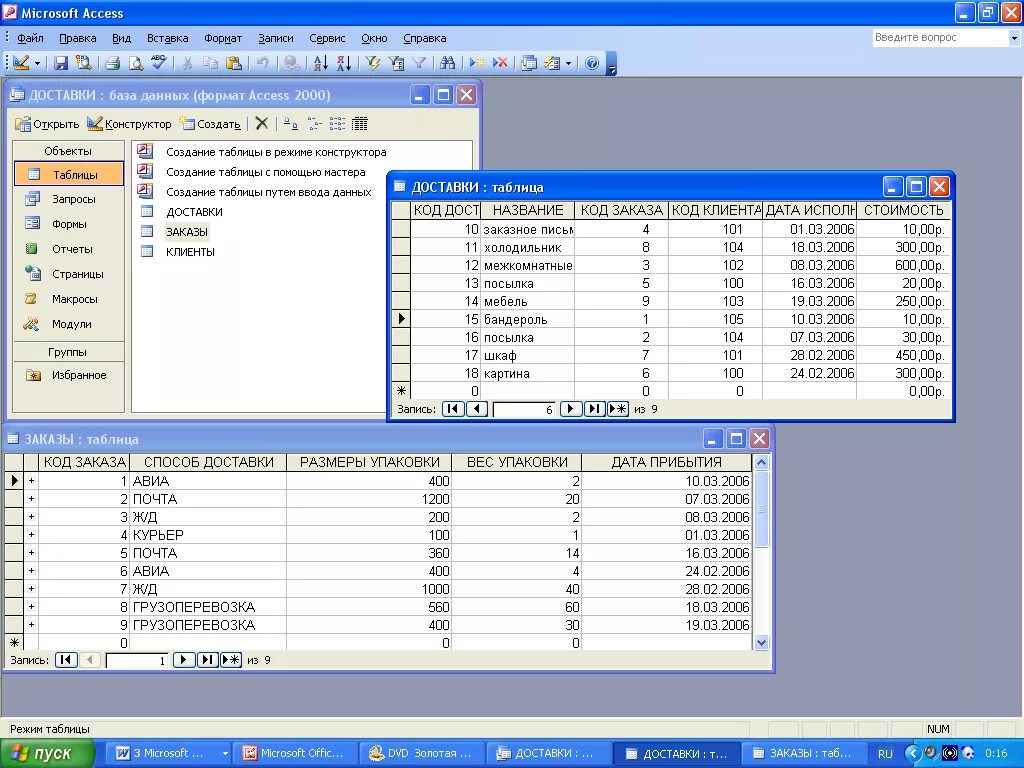Click Открыть button in database window
Screen dimensions: 1024x768
click(47, 123)
